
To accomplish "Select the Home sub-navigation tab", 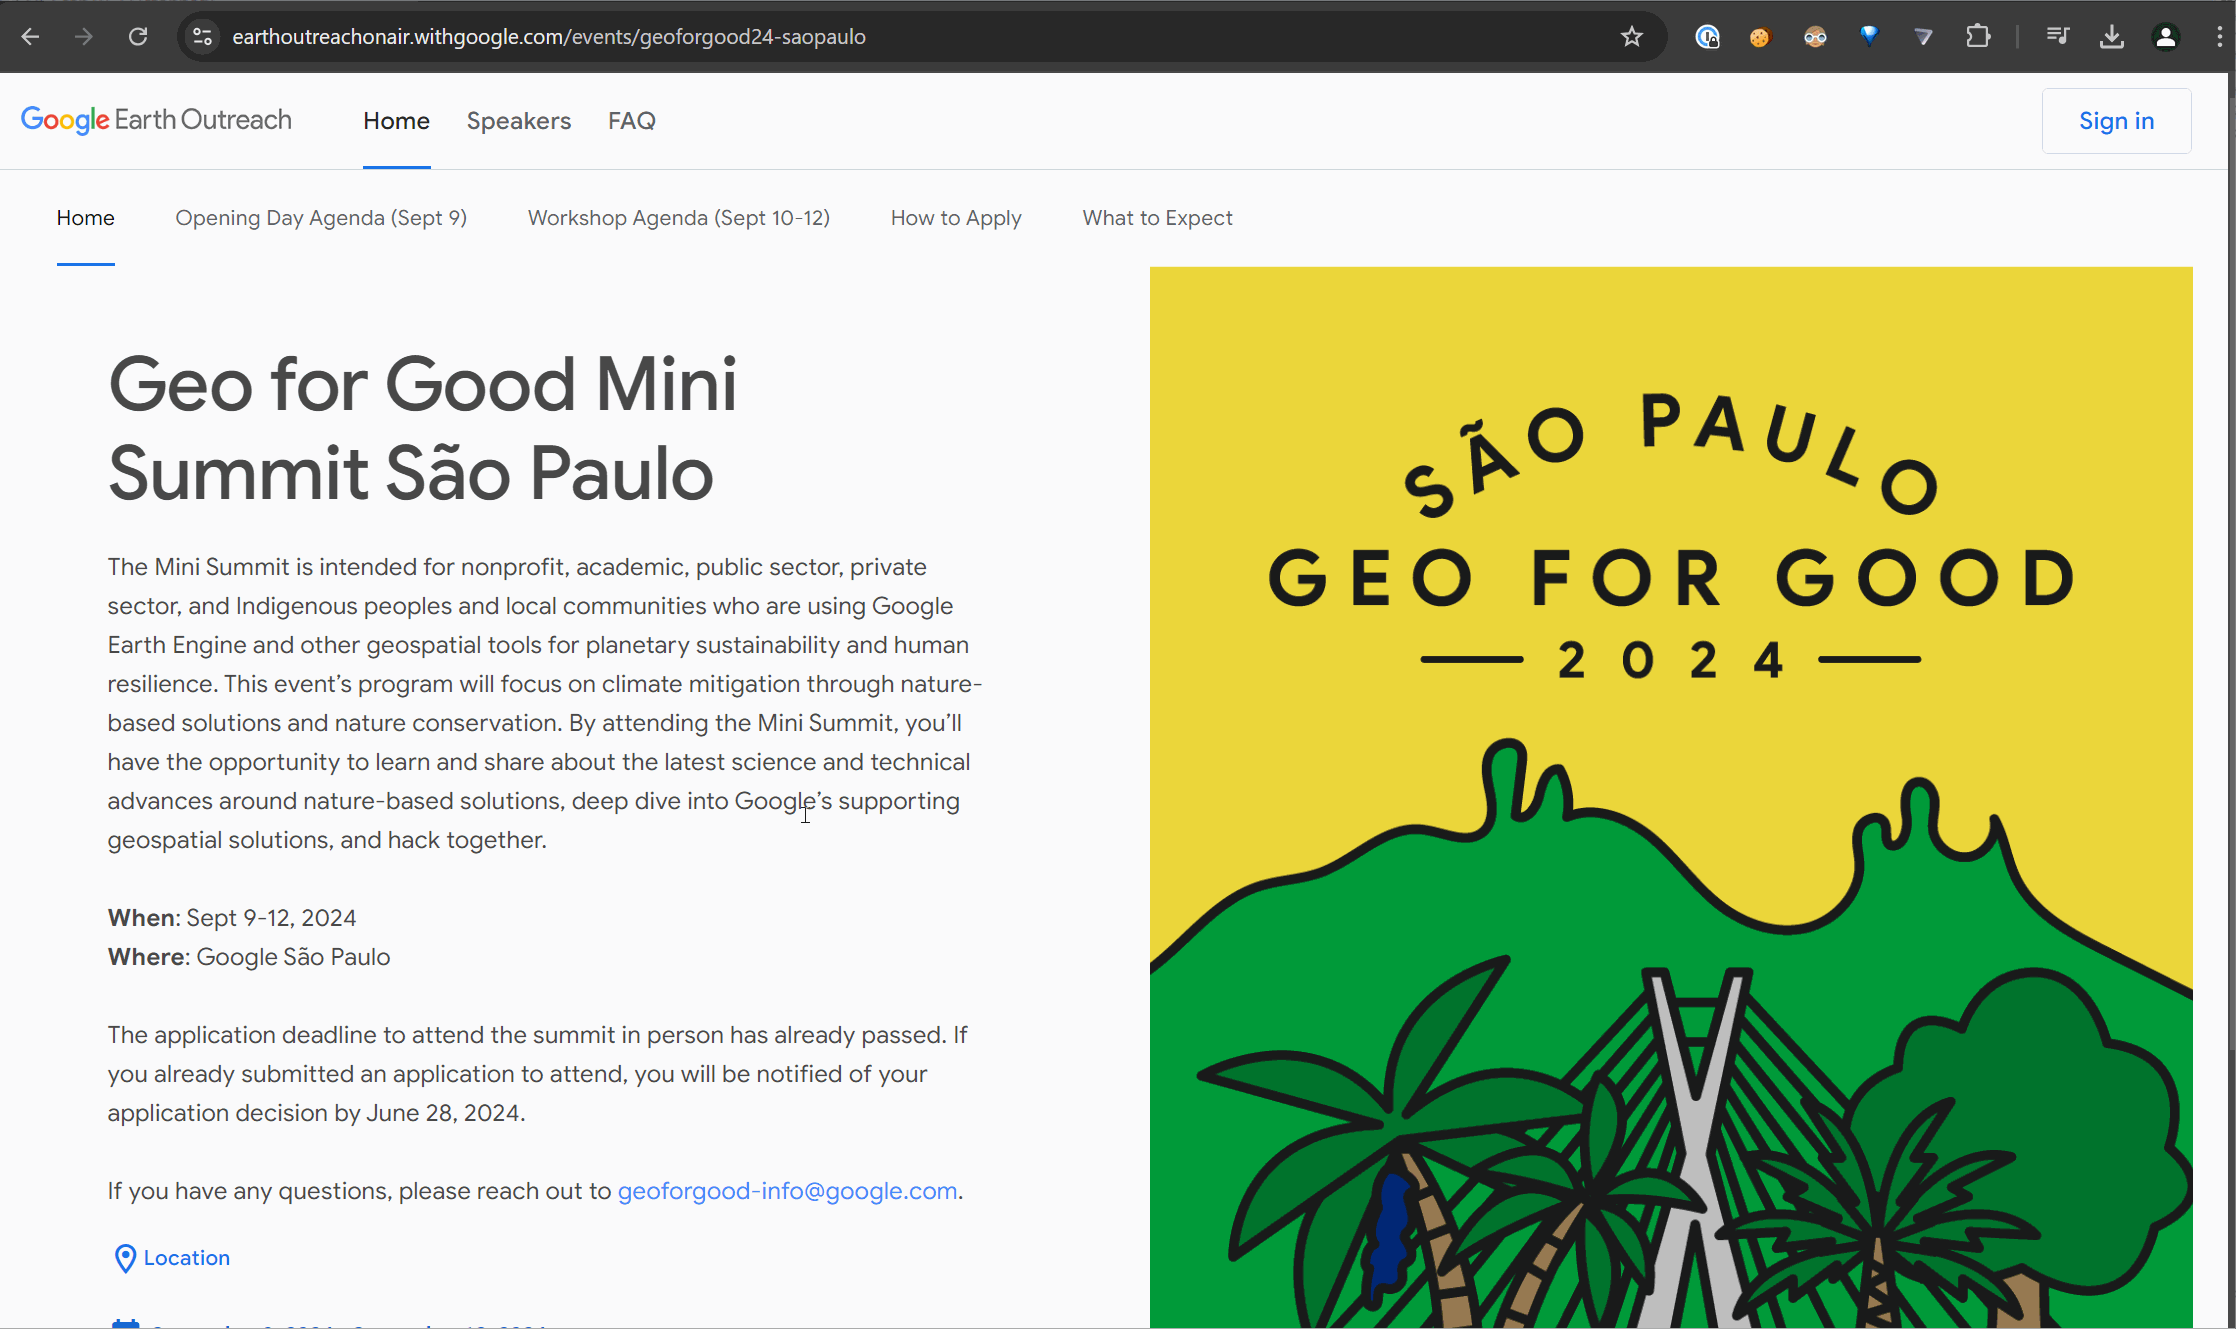I will point(85,218).
